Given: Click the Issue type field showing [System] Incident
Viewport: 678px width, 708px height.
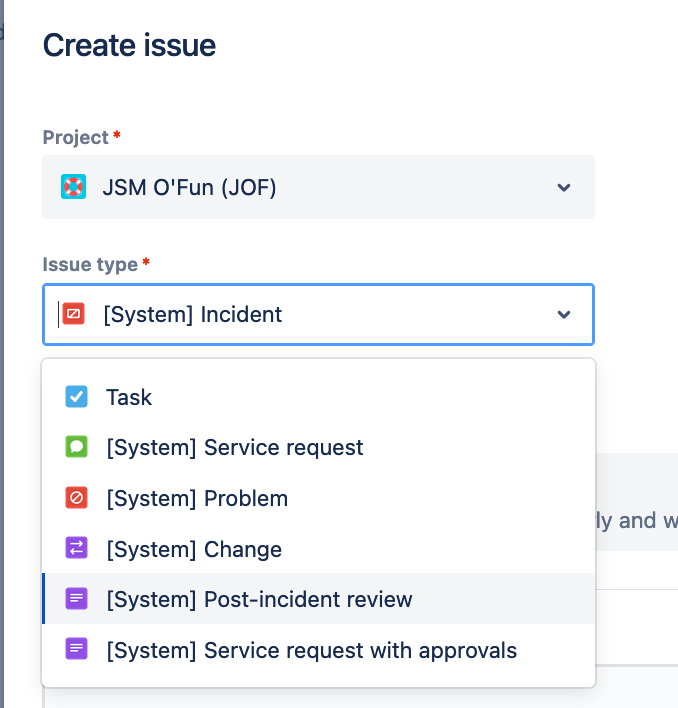Looking at the screenshot, I should tap(318, 314).
